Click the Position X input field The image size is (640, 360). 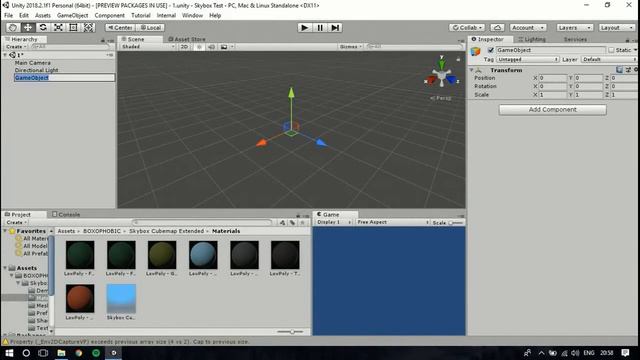tap(553, 78)
